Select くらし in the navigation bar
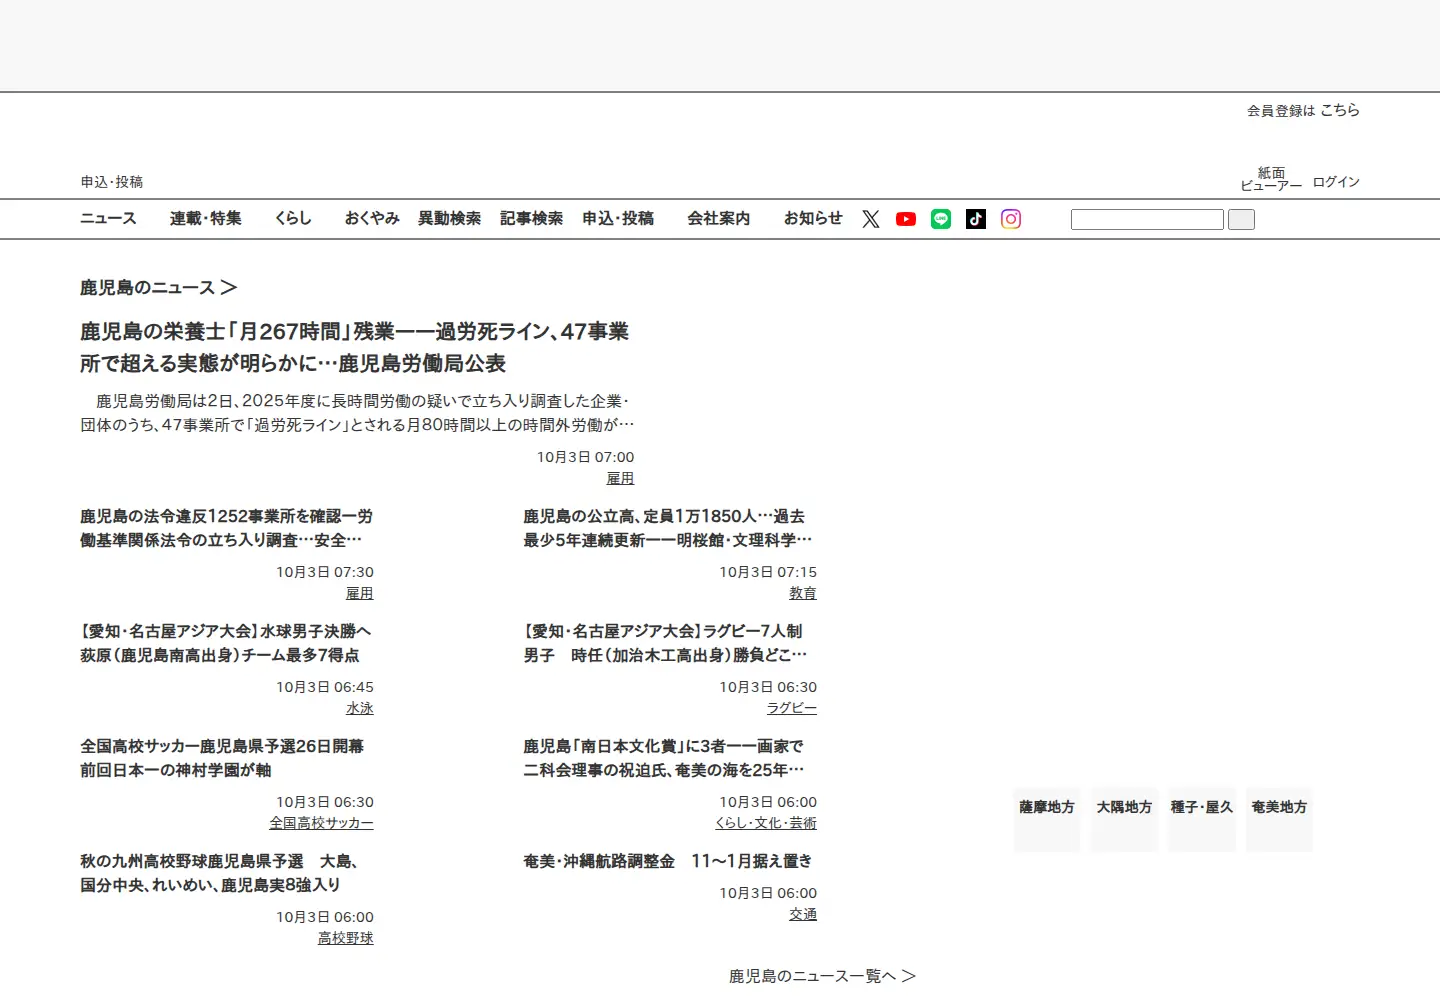Image resolution: width=1440 pixels, height=1000 pixels. click(293, 218)
